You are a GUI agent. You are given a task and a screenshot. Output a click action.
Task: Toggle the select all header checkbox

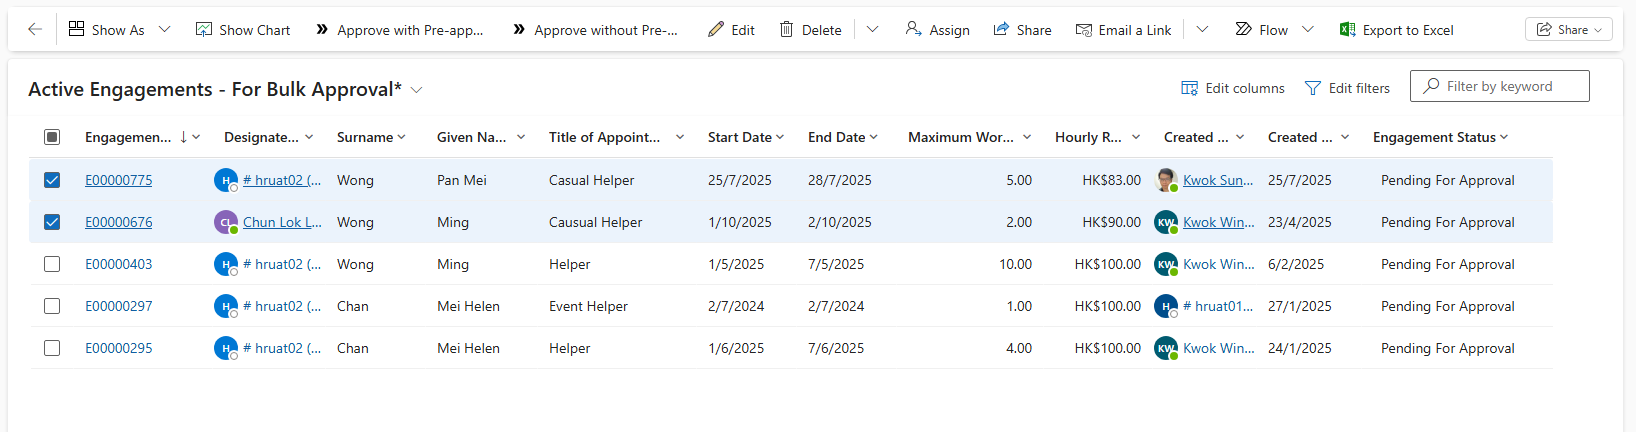click(x=52, y=137)
